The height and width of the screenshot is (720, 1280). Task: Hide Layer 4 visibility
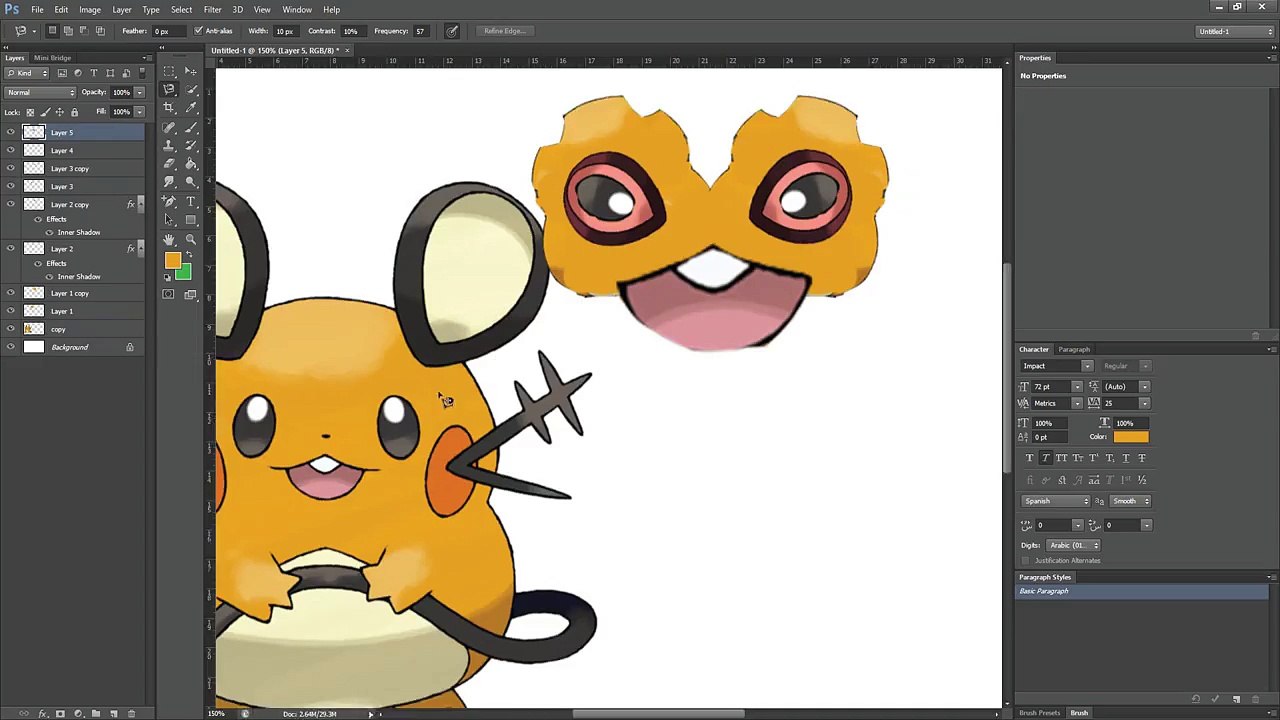pos(11,150)
